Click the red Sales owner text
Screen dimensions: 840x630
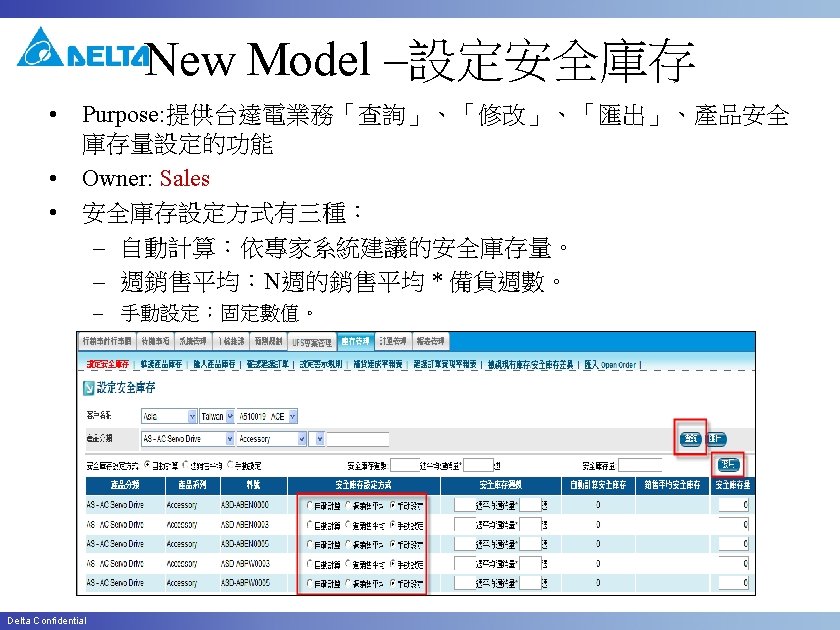point(185,178)
